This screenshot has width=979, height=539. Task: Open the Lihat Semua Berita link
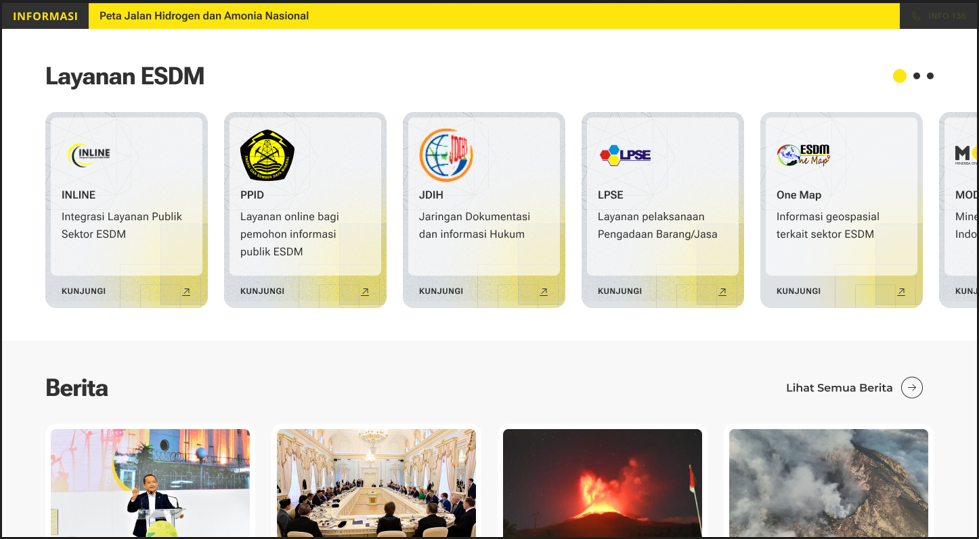click(x=838, y=388)
